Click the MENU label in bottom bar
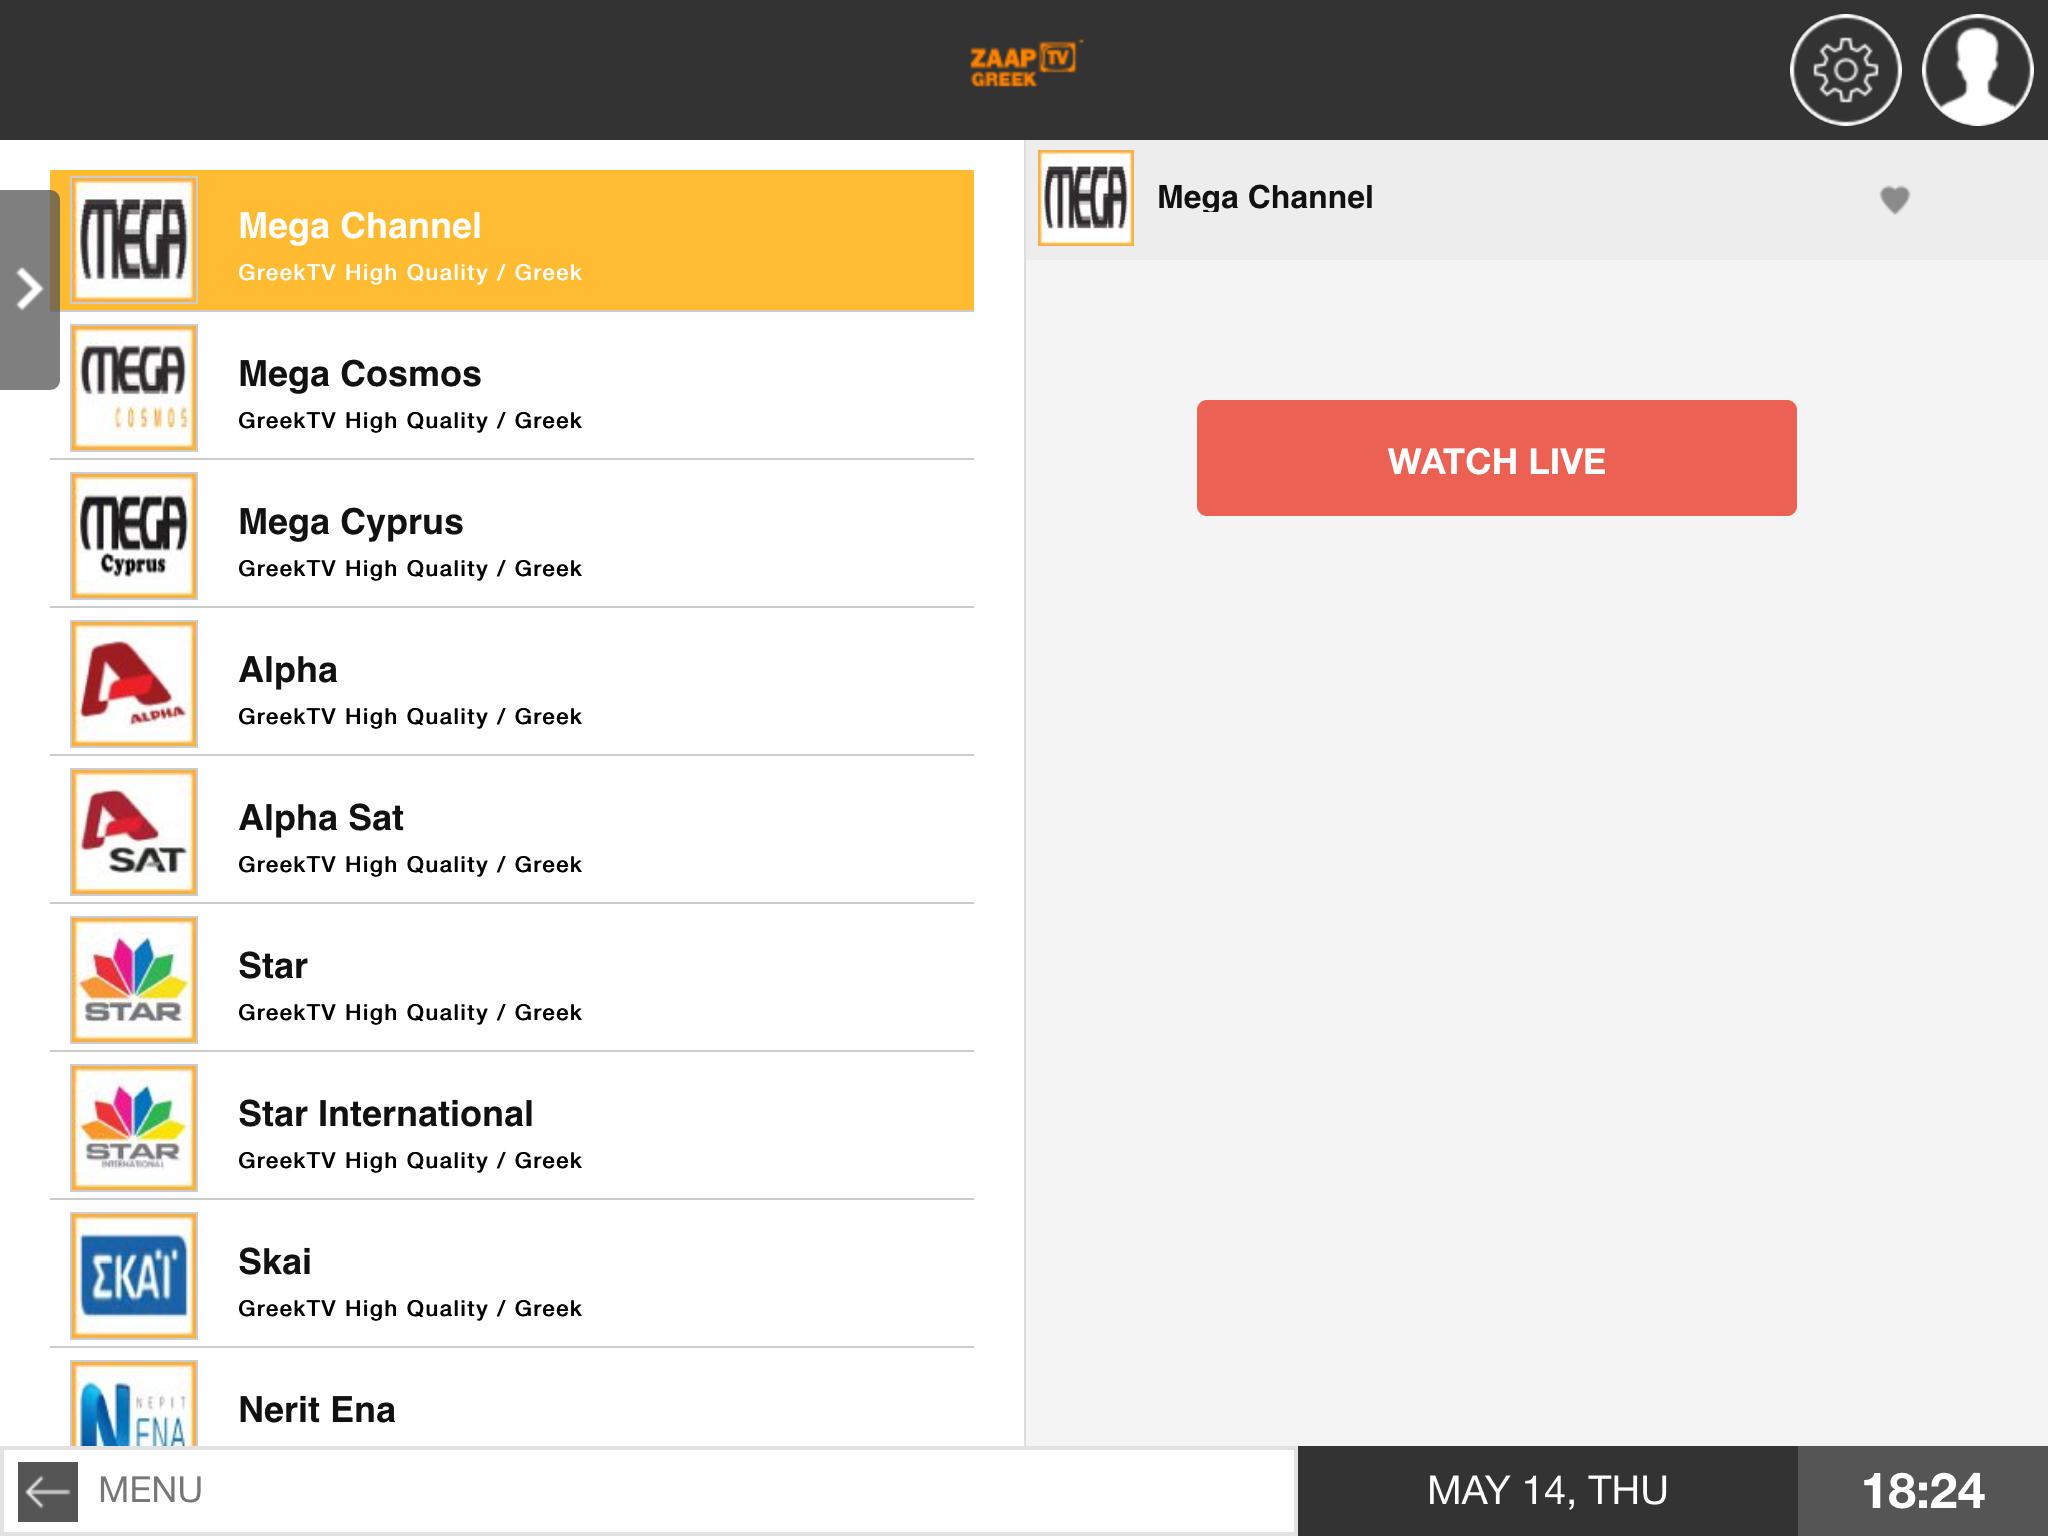Image resolution: width=2048 pixels, height=1536 pixels. tap(150, 1490)
